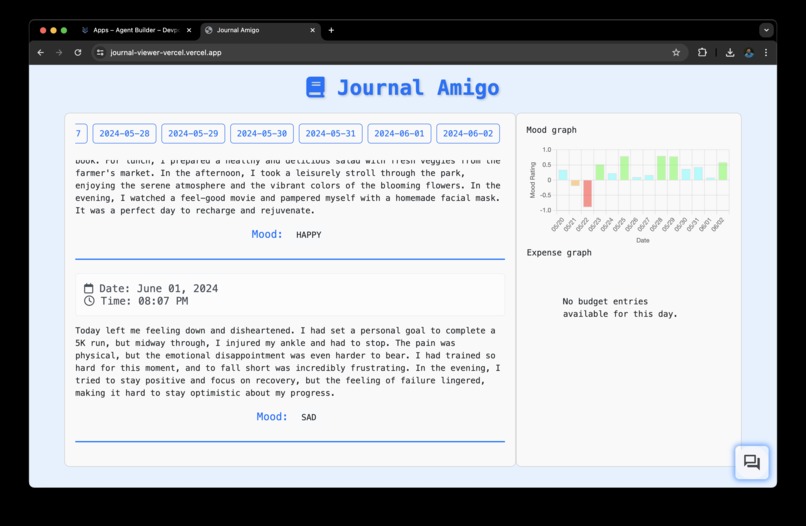Maximize the window with the green button
806x526 pixels.
pos(64,30)
